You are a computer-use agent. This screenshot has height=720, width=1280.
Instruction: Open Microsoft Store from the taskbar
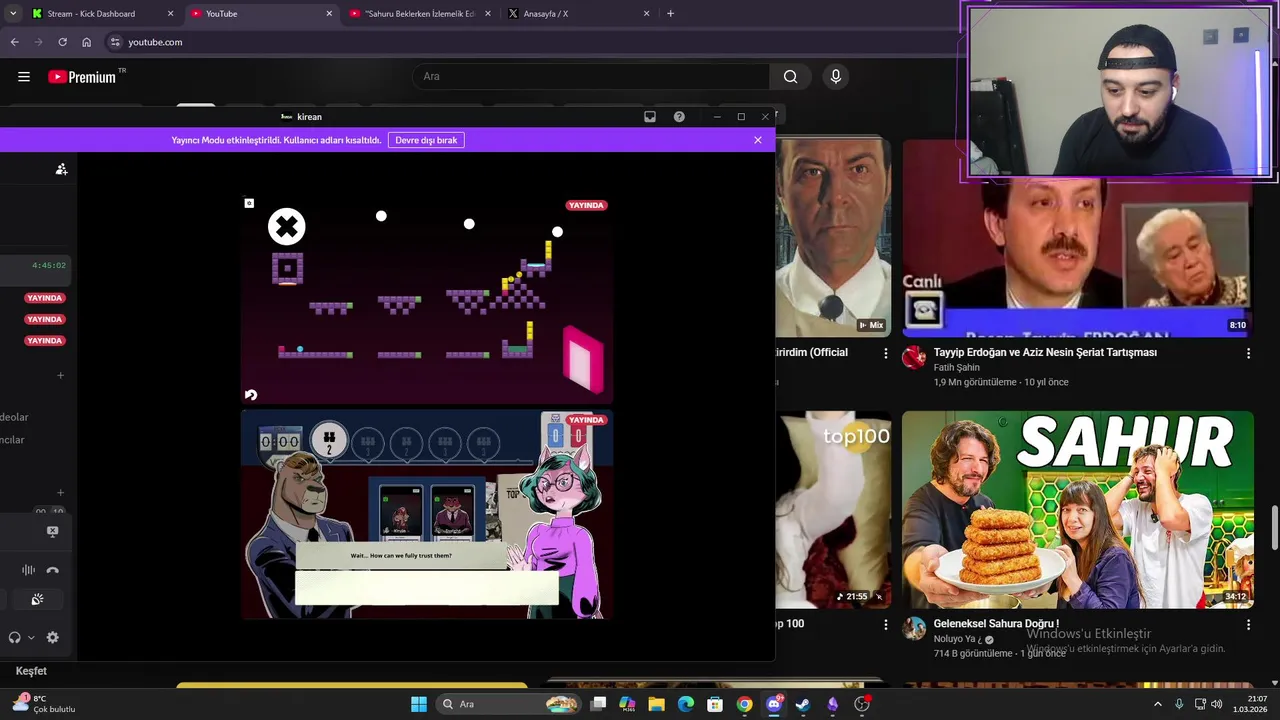(x=715, y=704)
